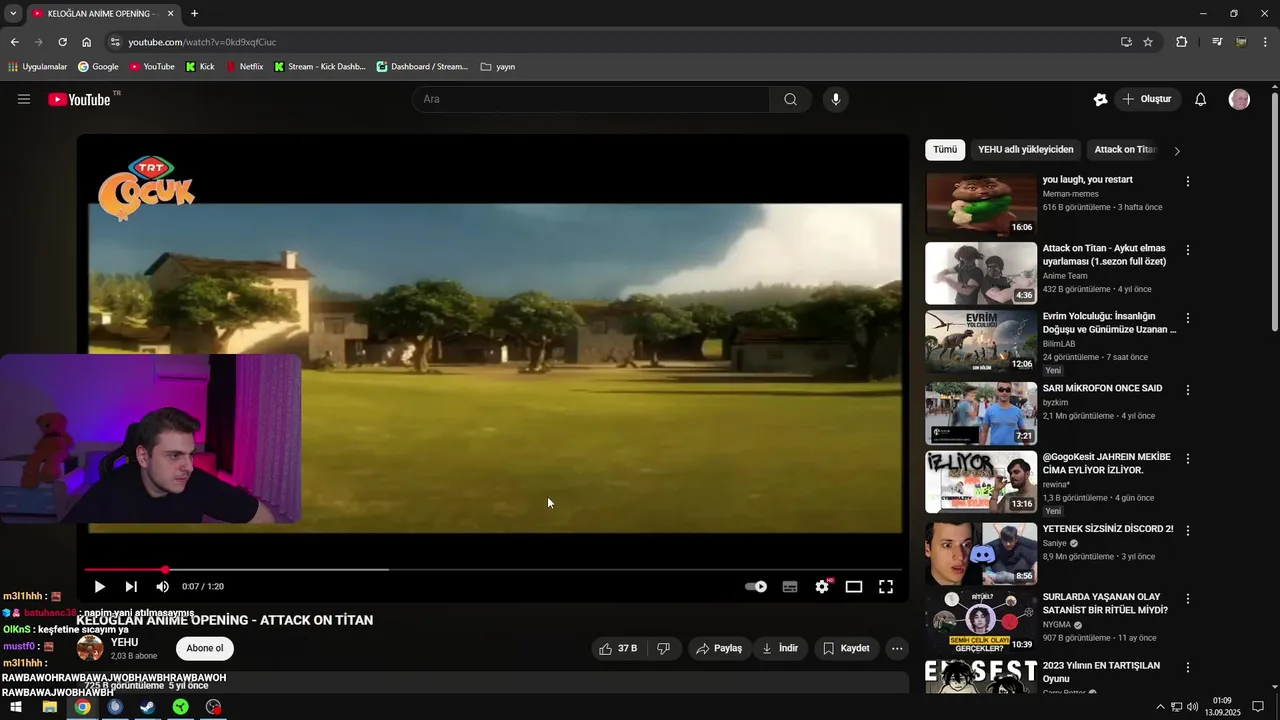The width and height of the screenshot is (1280, 720).
Task: Go back in the browser
Action: (x=14, y=42)
